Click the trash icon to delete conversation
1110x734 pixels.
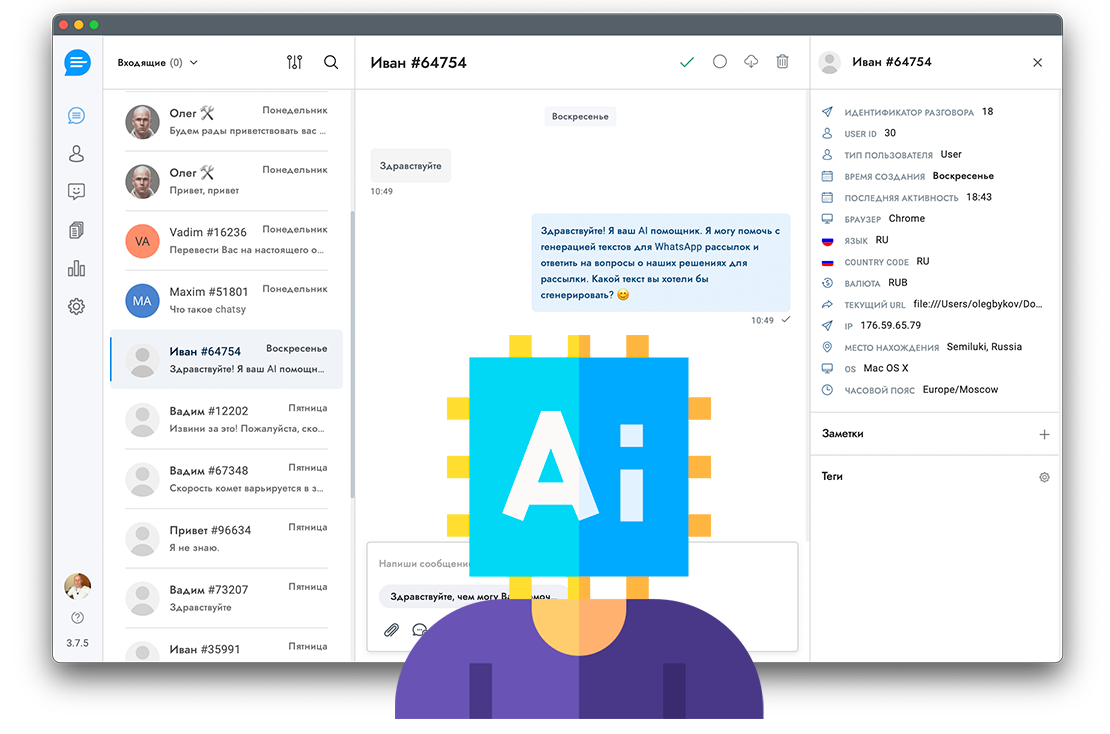coord(782,62)
